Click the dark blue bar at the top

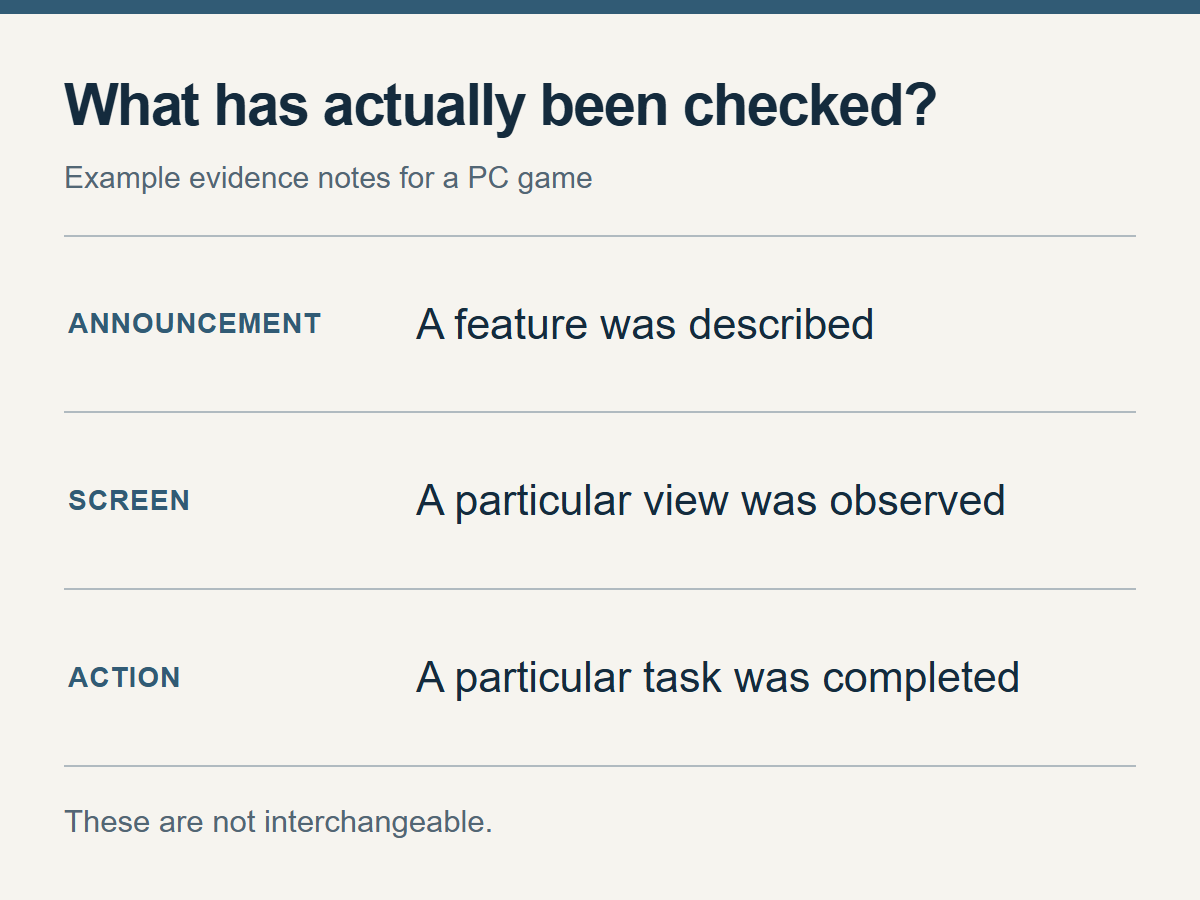coord(600,6)
